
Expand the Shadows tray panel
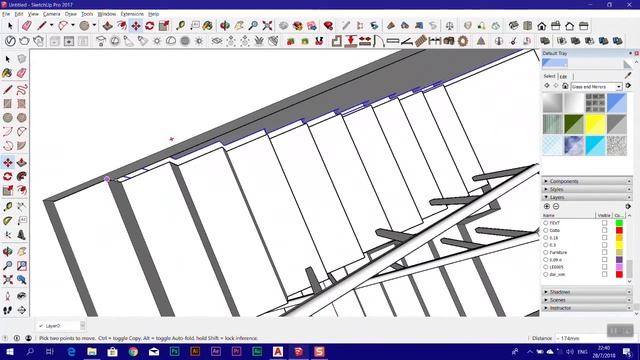click(x=587, y=292)
